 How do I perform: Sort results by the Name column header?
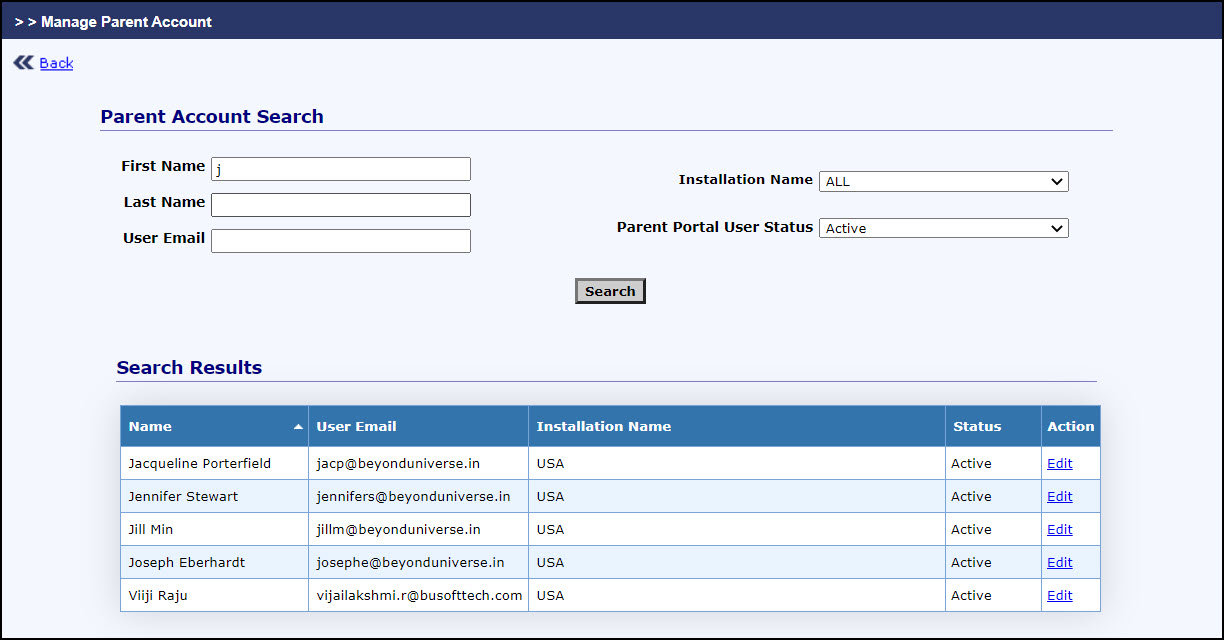coord(151,426)
